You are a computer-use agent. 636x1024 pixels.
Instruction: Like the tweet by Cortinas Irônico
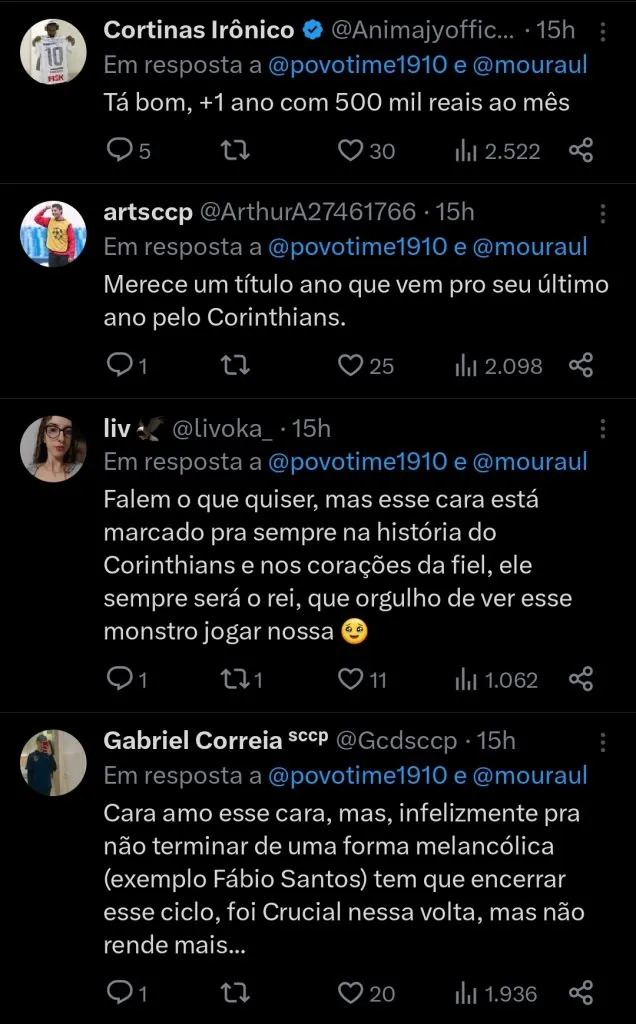(x=349, y=151)
